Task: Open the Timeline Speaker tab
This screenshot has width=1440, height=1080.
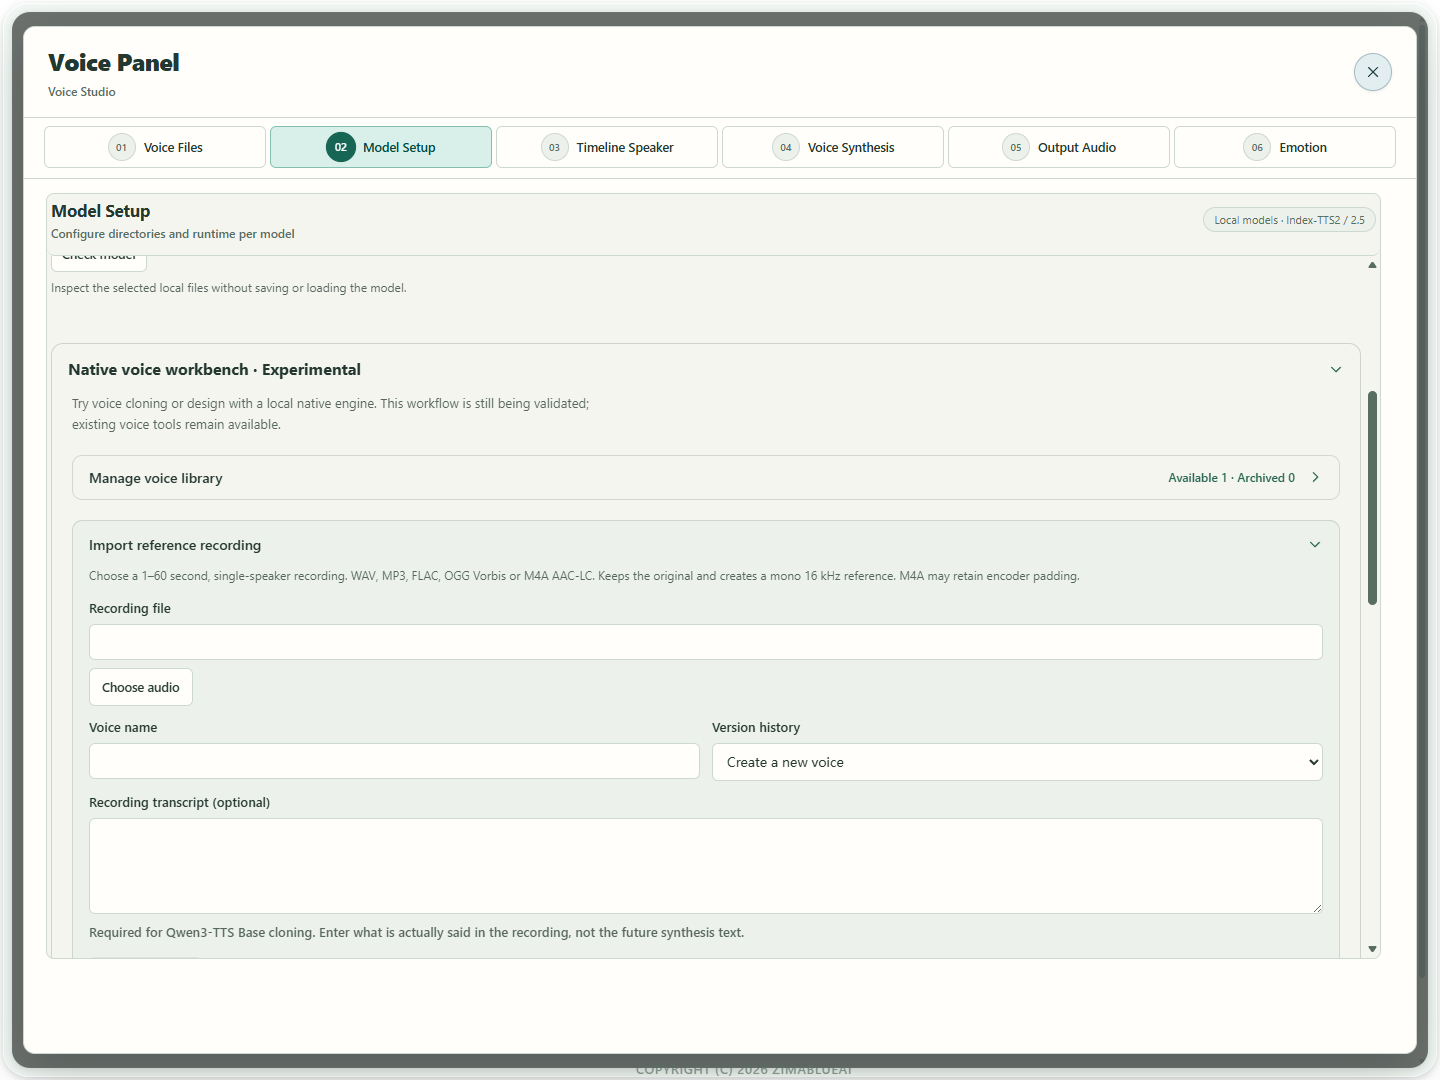Action: pyautogui.click(x=607, y=147)
